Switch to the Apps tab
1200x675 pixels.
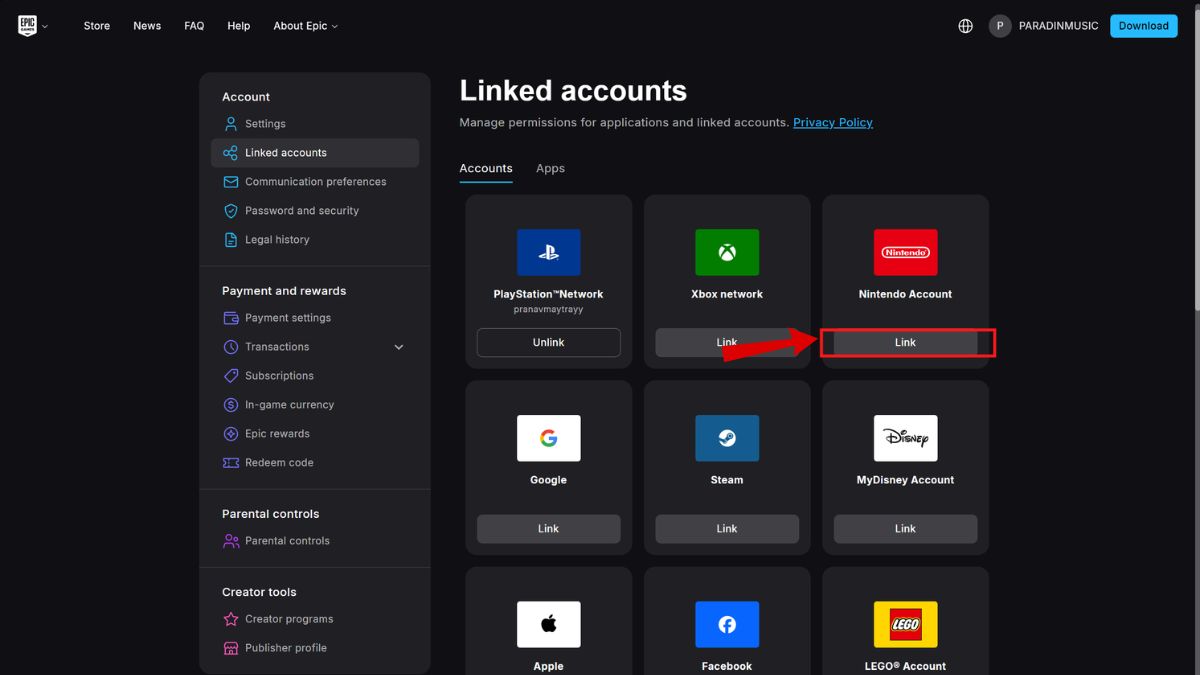tap(550, 168)
